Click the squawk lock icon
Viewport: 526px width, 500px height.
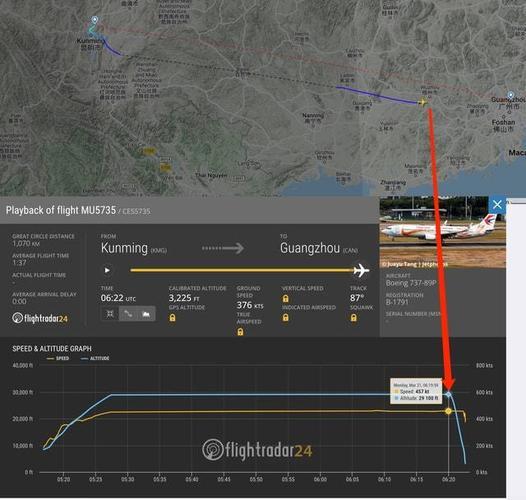point(354,317)
